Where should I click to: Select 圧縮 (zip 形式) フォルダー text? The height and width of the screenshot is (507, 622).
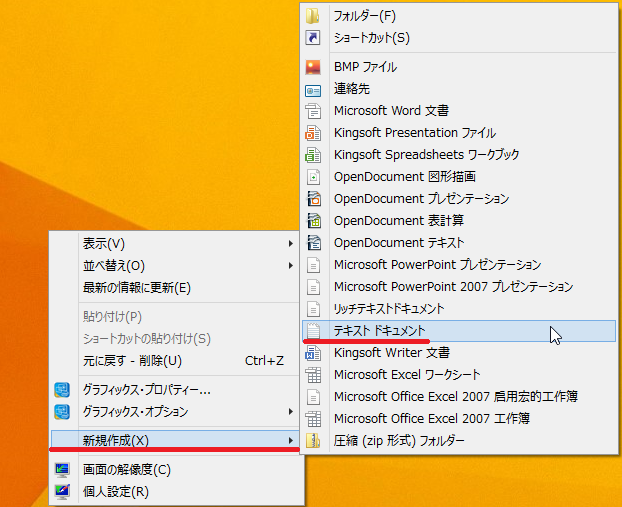(x=399, y=440)
